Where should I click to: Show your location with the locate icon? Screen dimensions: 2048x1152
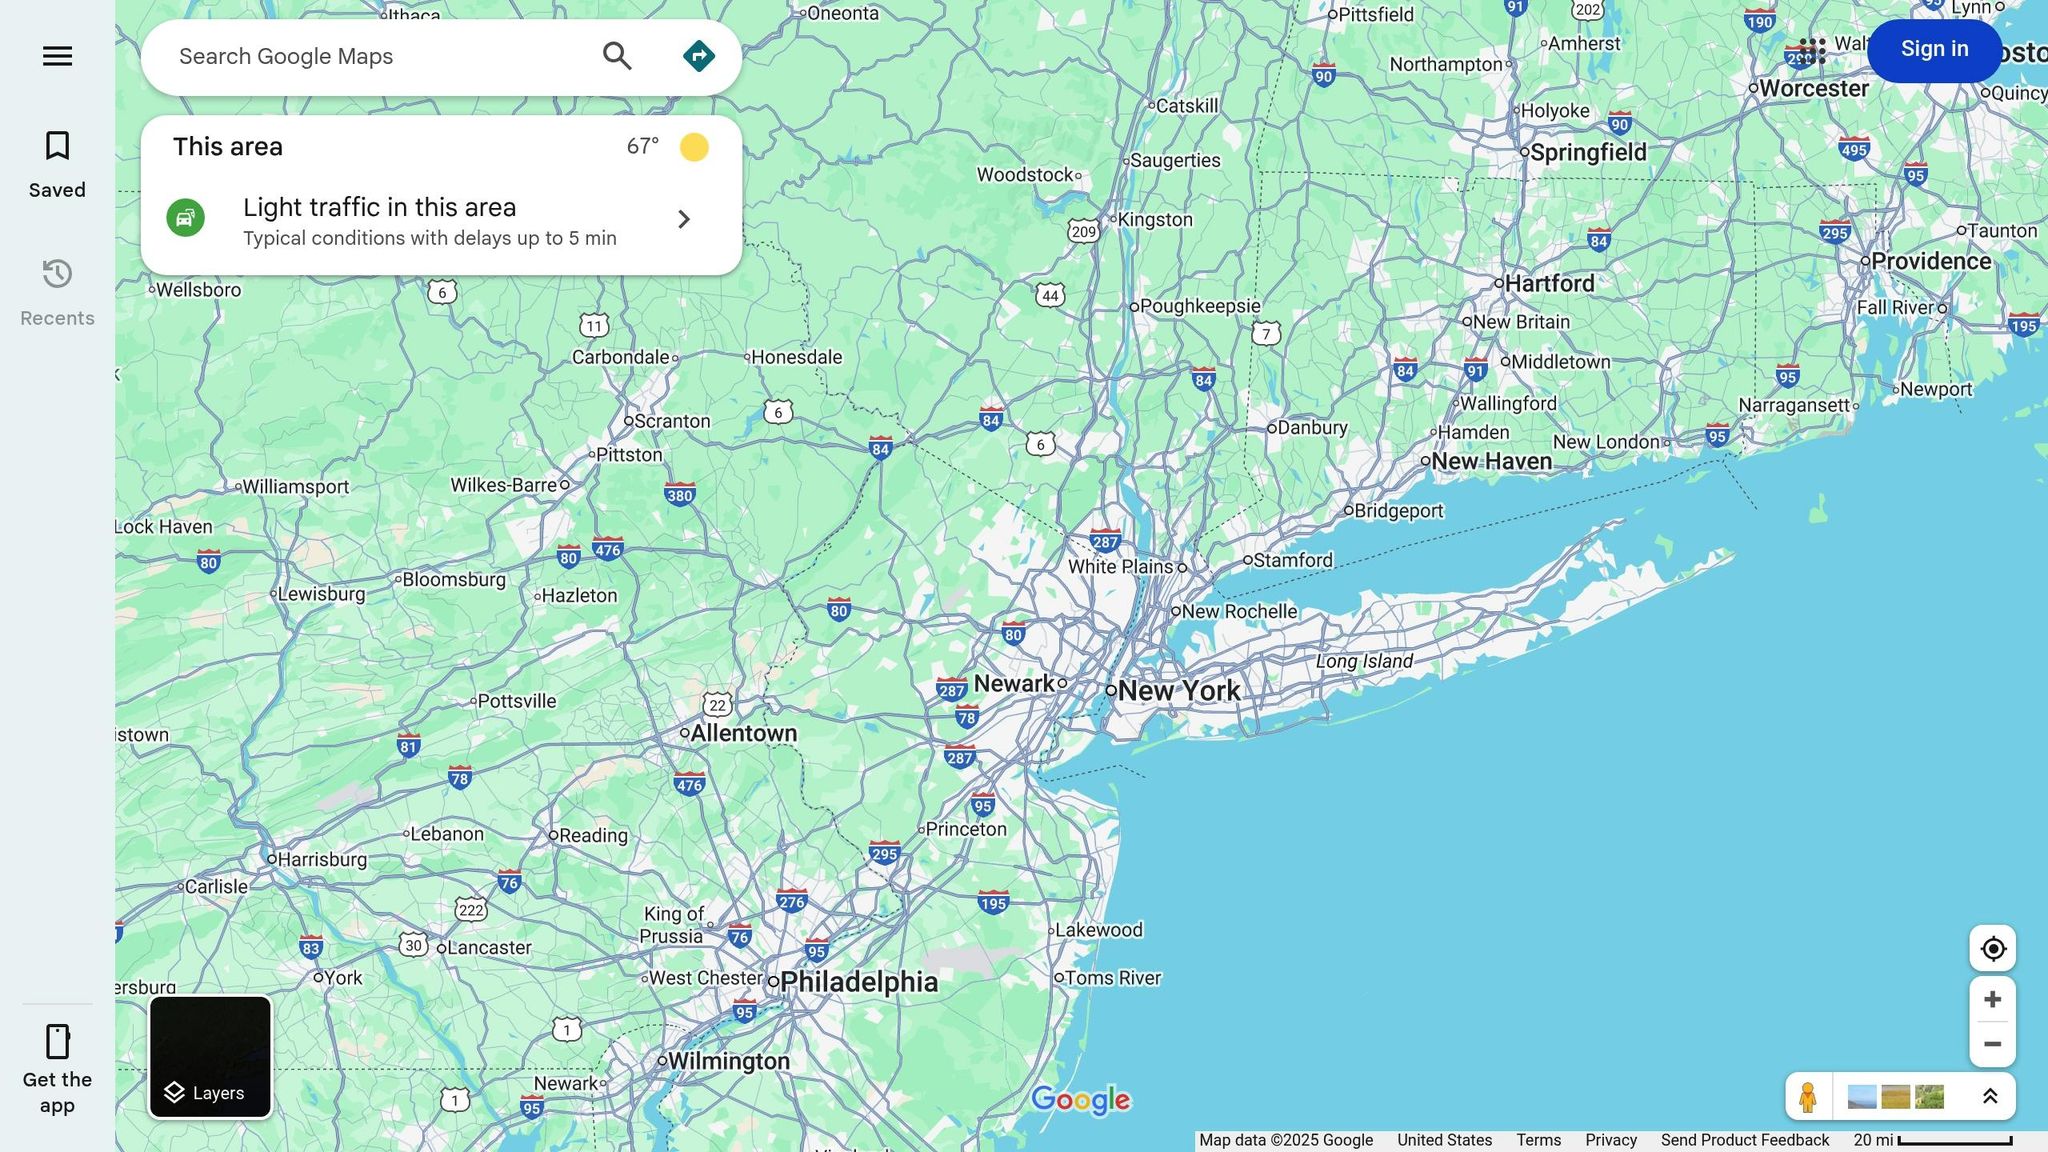tap(1992, 948)
